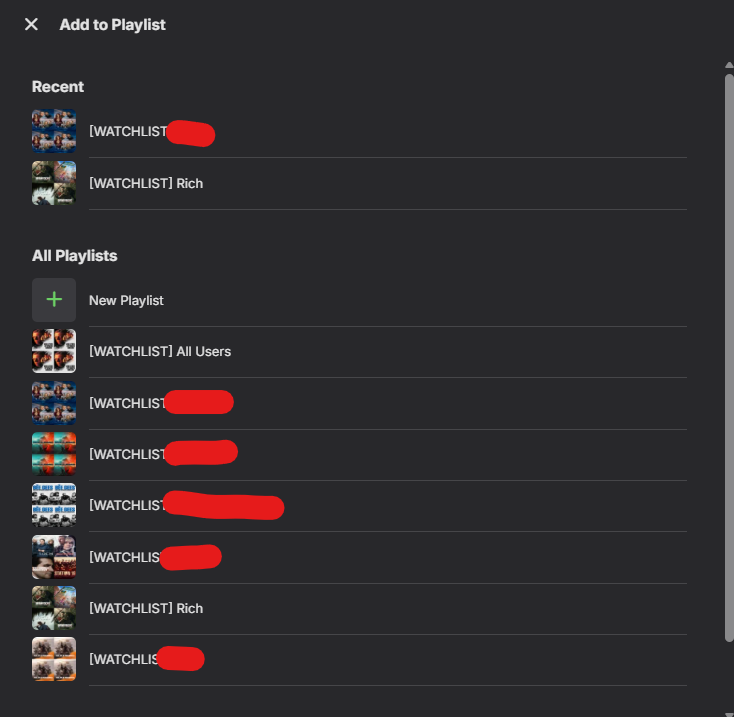Click Rich thumbnail in All Playlists section

tap(54, 608)
